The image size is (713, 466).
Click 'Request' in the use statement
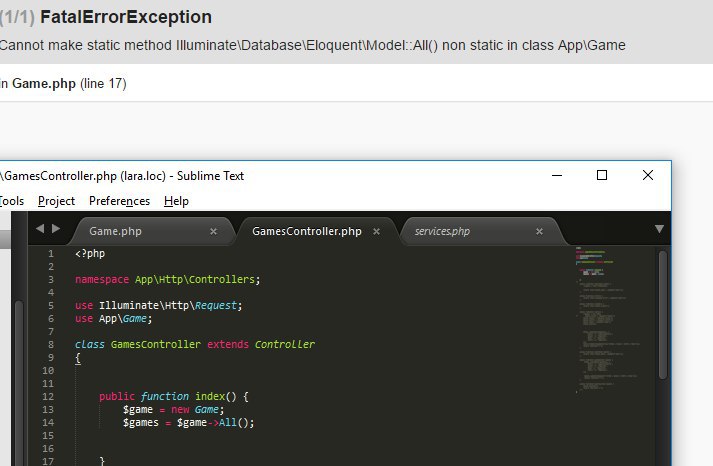[x=216, y=306]
